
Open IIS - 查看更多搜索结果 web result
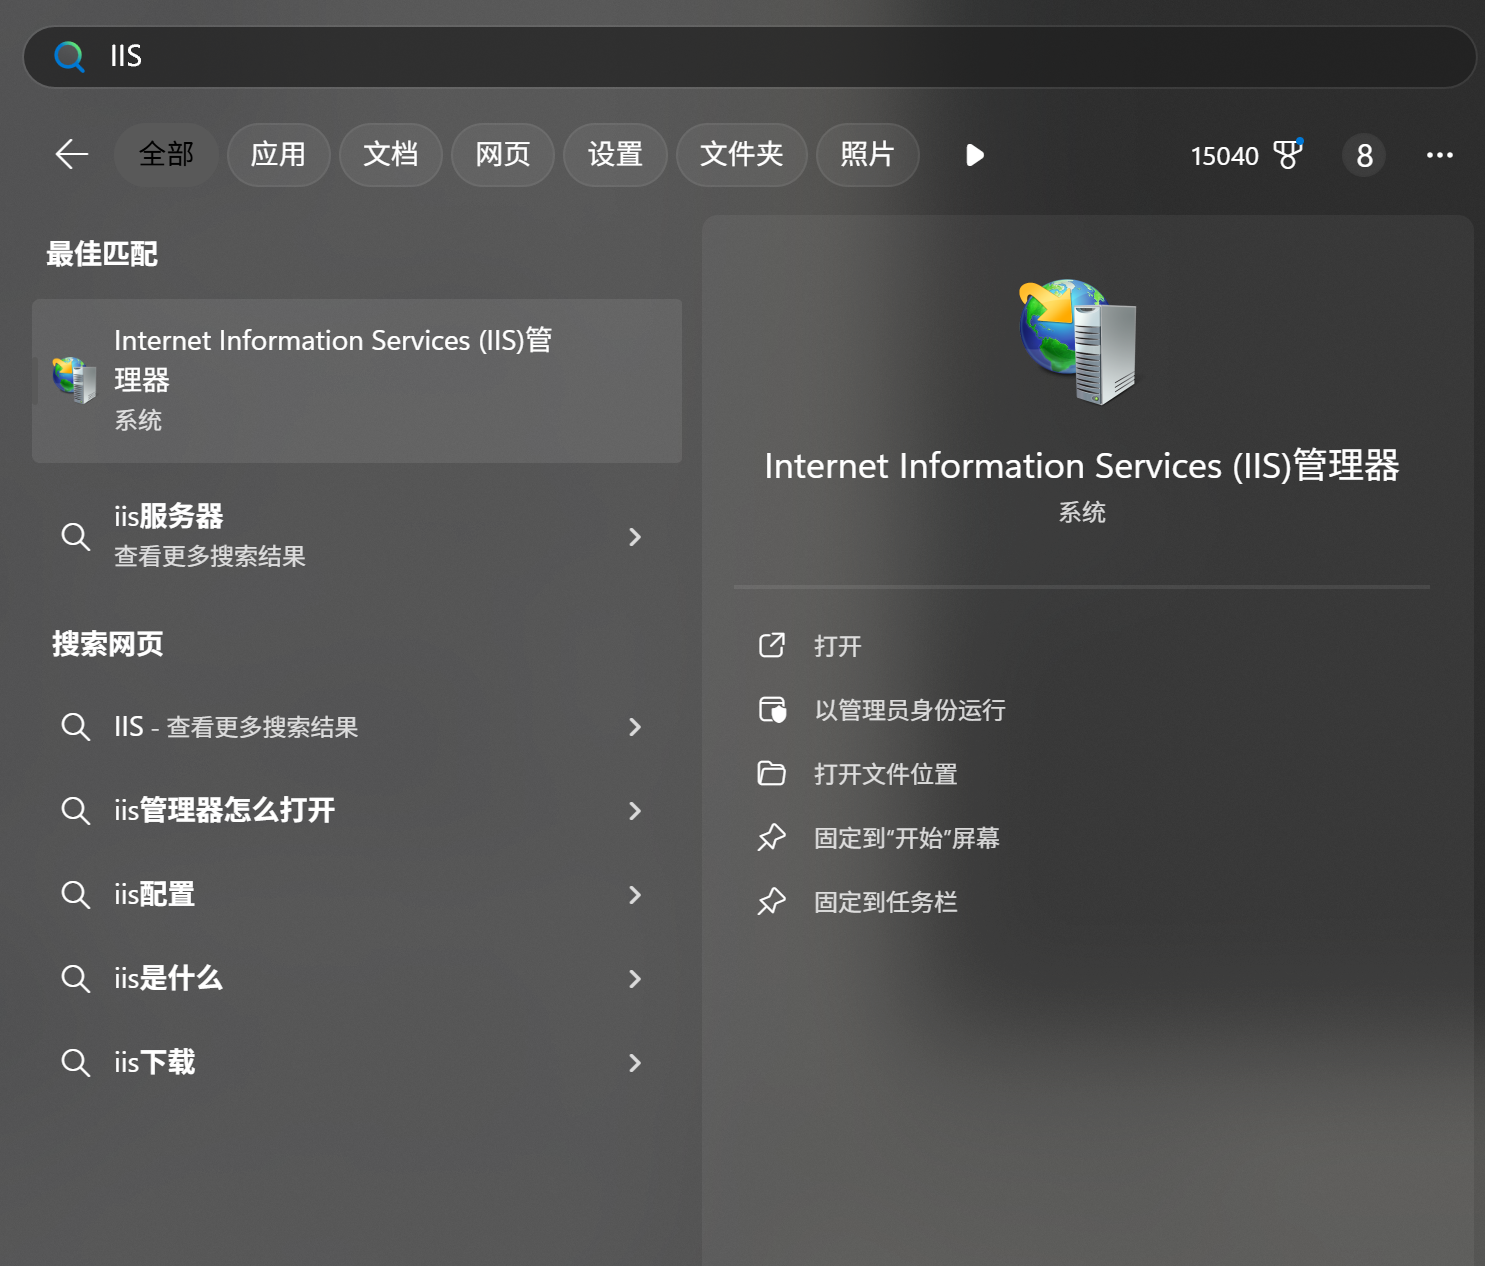357,727
